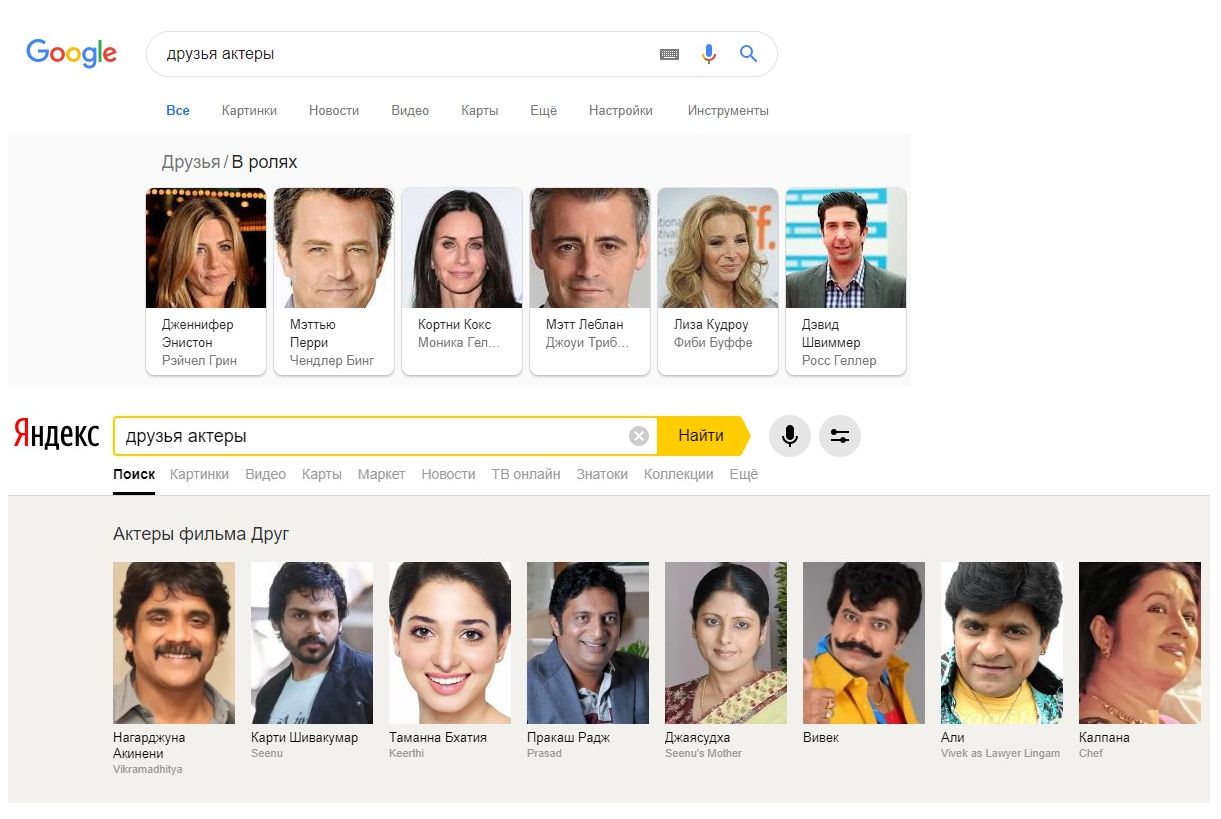Click Seenu's Mother role text
The height and width of the screenshot is (819, 1221).
pos(703,753)
